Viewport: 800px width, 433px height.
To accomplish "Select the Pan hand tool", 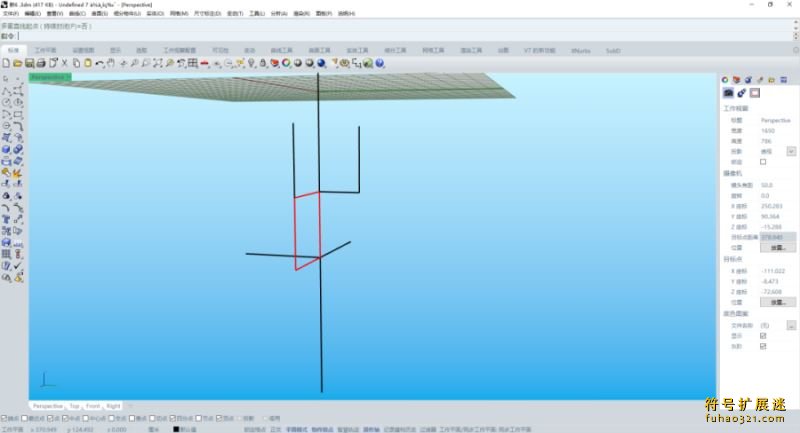I will (111, 63).
